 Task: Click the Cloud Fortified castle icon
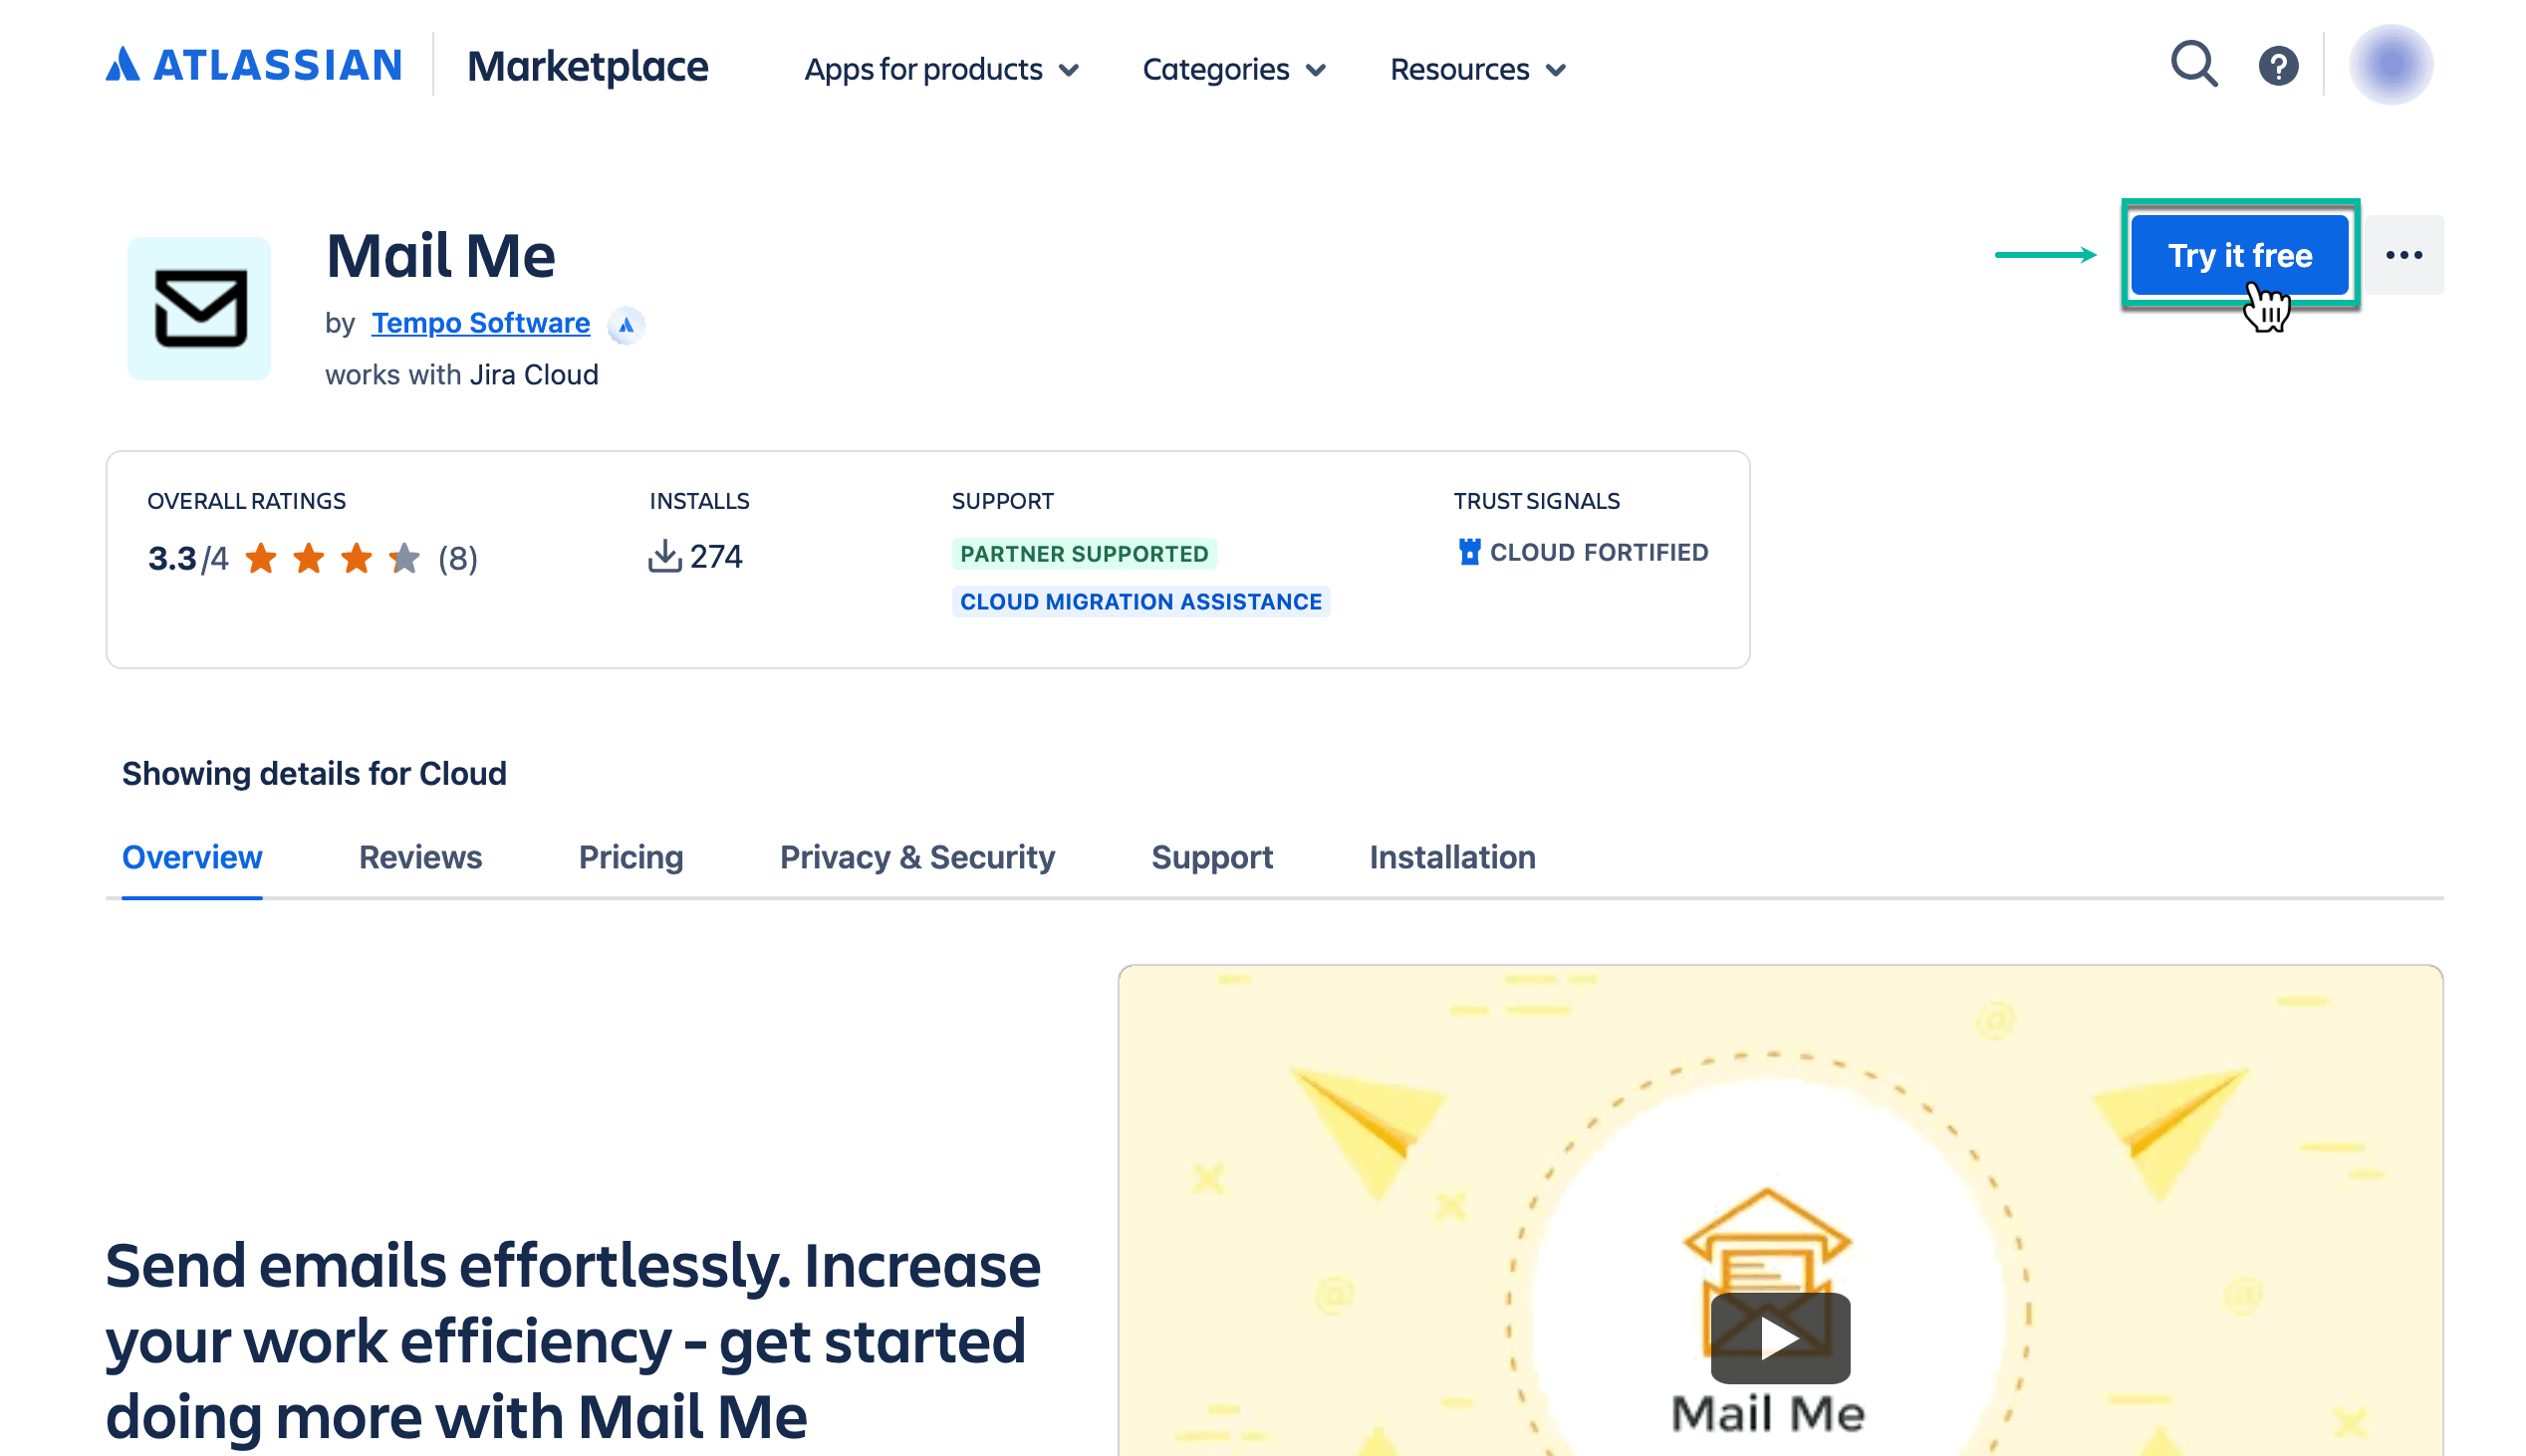1468,552
